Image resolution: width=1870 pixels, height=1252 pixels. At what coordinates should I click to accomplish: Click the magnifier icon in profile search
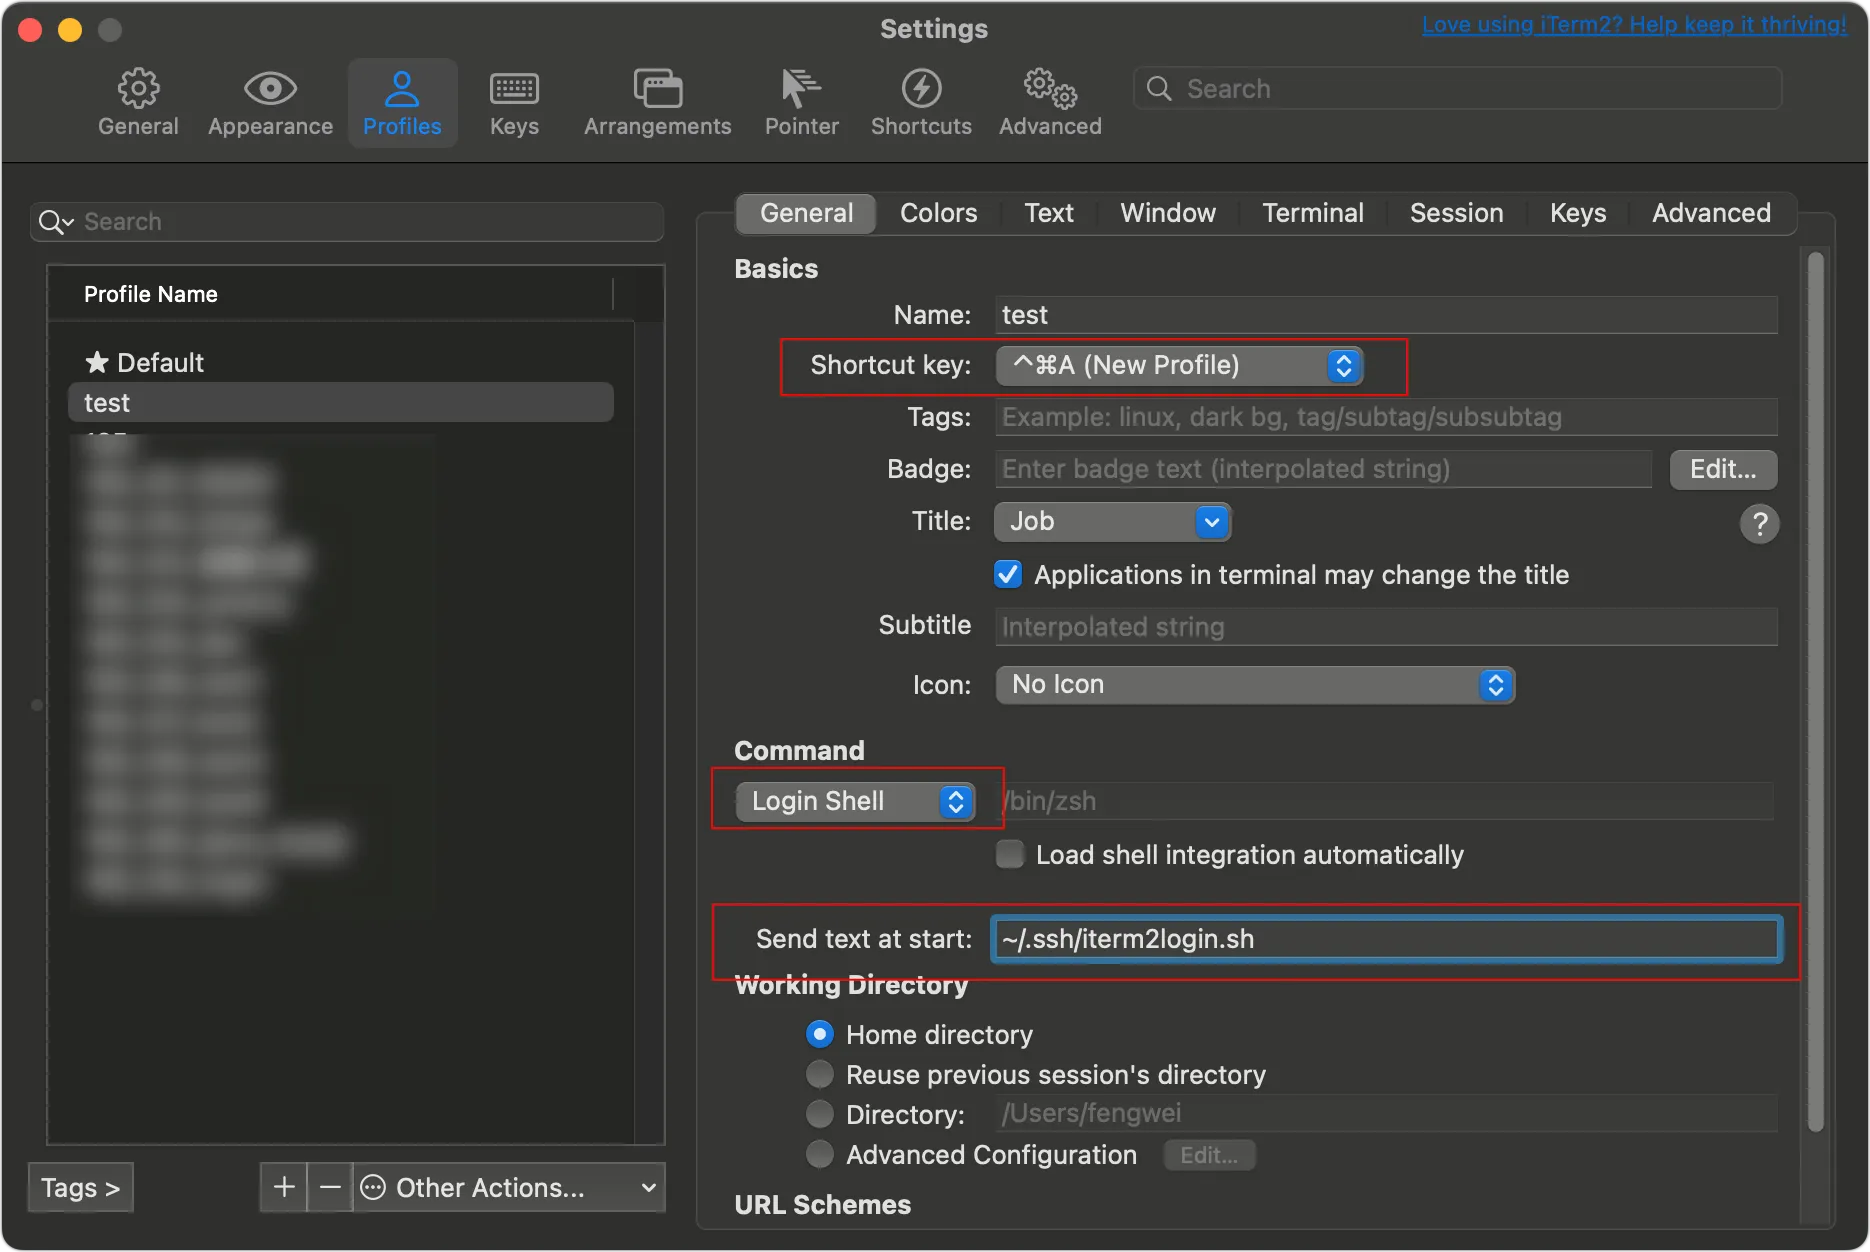(x=55, y=222)
